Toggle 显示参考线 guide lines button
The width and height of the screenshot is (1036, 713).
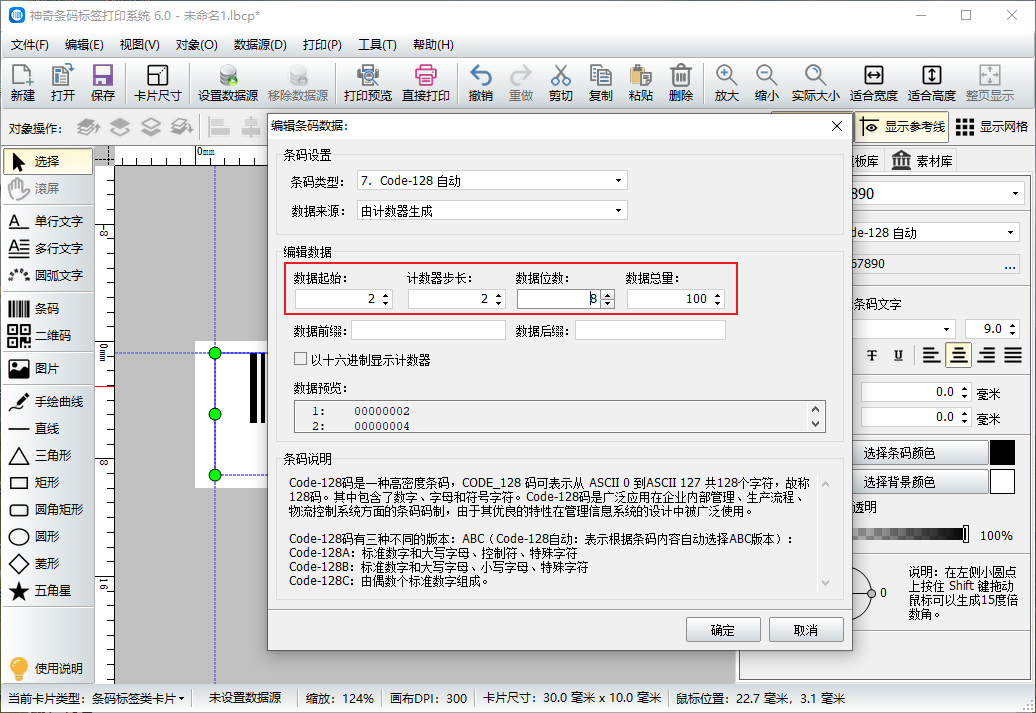pos(902,127)
